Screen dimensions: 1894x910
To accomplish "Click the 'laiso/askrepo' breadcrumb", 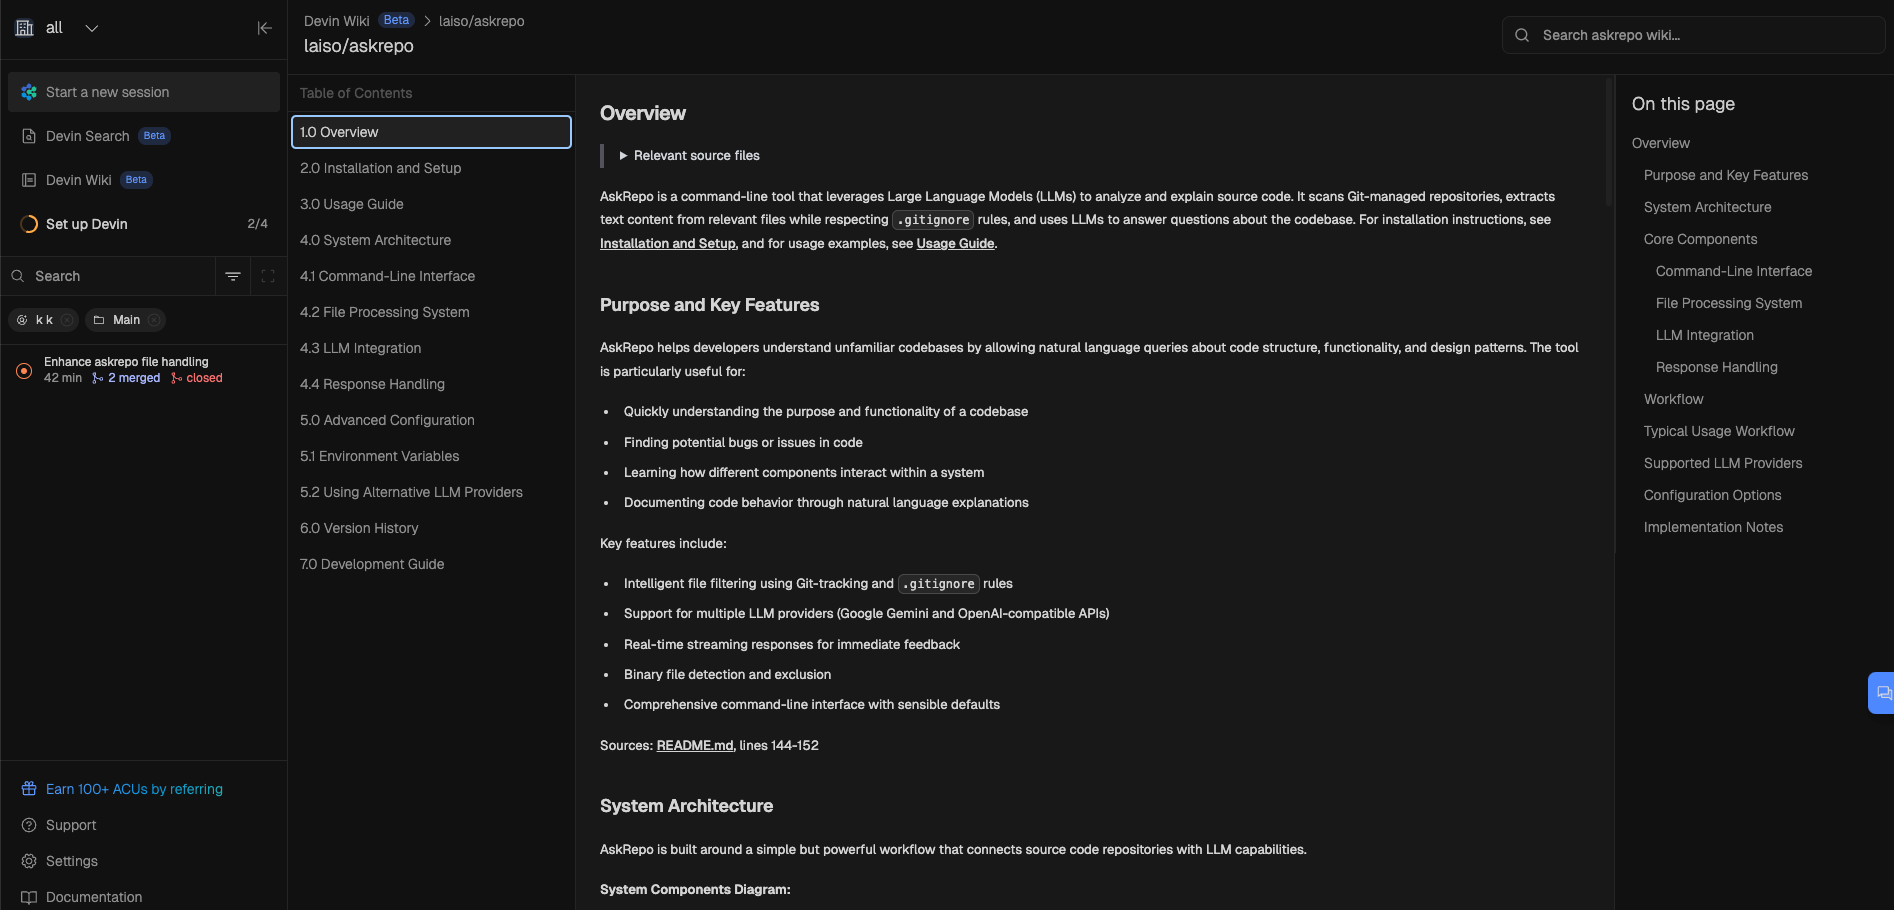I will point(482,21).
